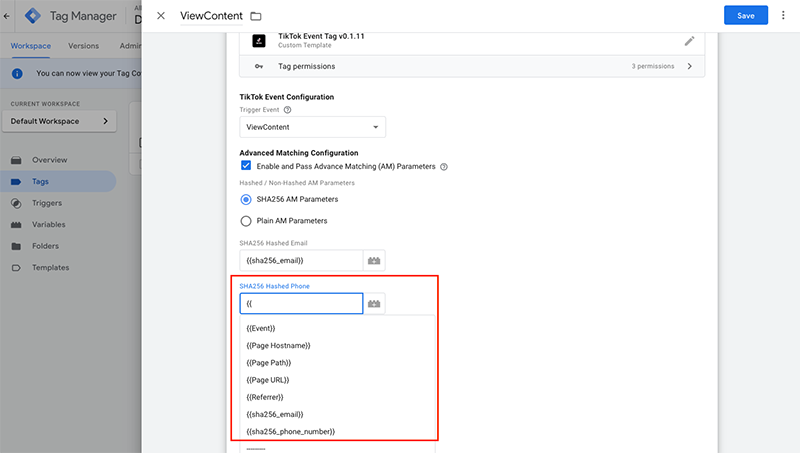Viewport: 800px width, 453px height.
Task: Choose {{sha256_phone_number}} from suggestions
Action: (291, 431)
